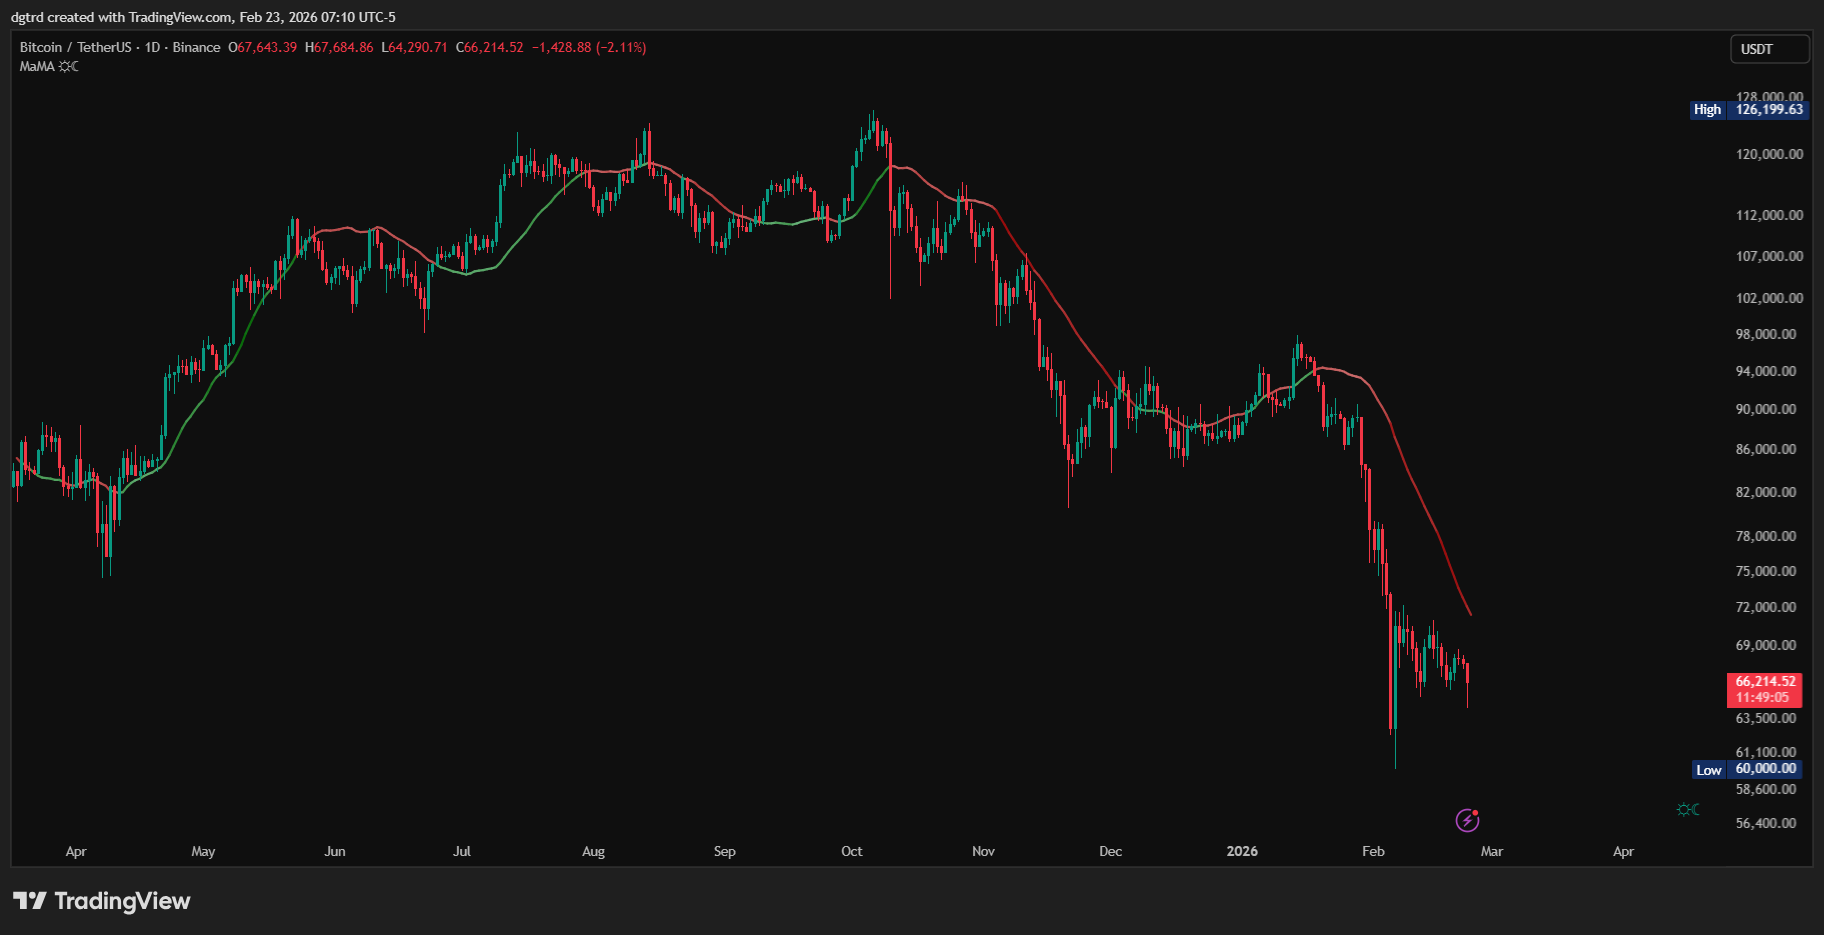This screenshot has height=935, width=1824.
Task: Click the Mar label on time axis
Action: (x=1492, y=851)
